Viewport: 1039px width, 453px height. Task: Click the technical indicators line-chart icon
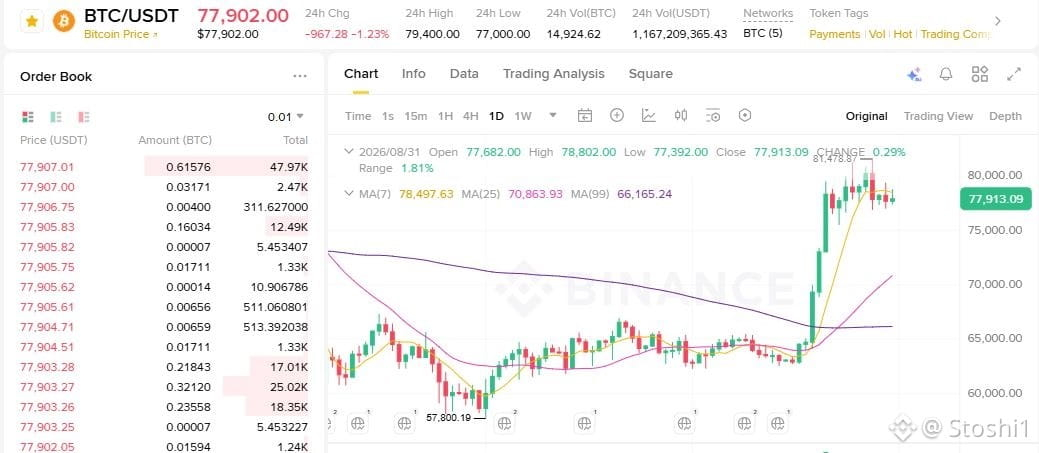point(649,116)
